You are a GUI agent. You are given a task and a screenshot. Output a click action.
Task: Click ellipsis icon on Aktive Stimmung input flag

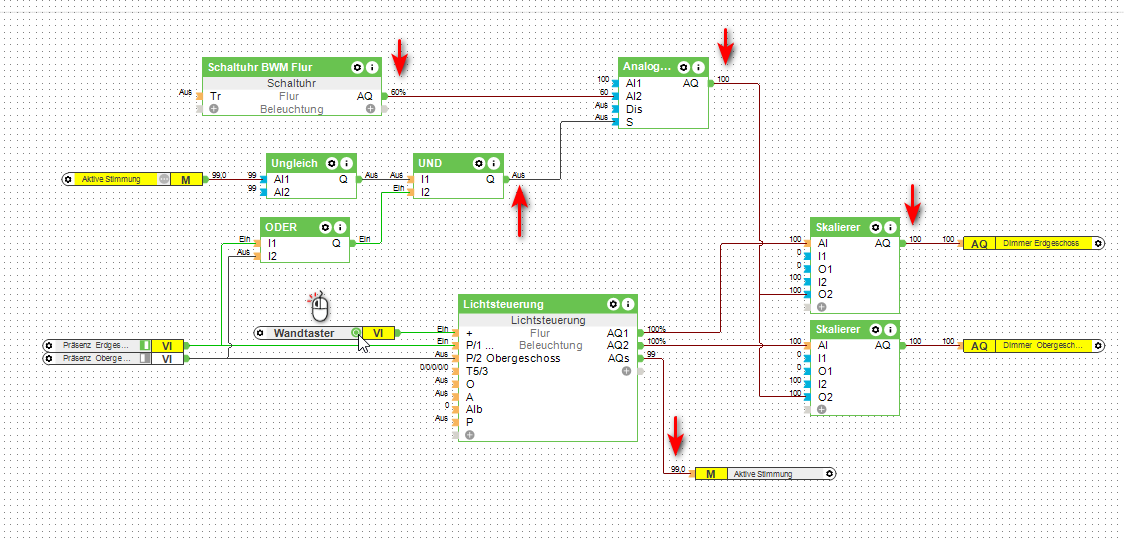coord(164,179)
